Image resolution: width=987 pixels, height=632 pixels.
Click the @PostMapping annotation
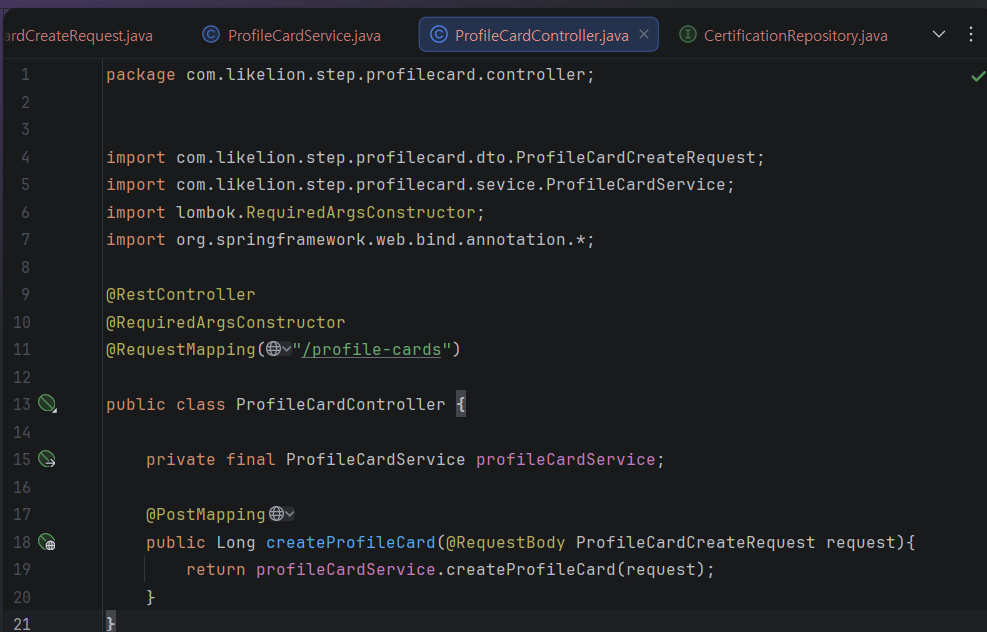(206, 515)
